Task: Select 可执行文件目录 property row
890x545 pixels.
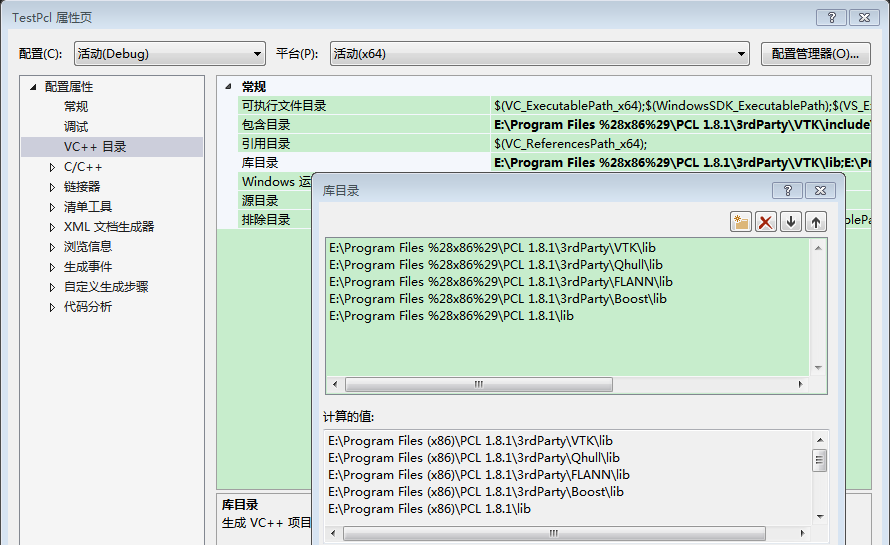Action: [364, 106]
